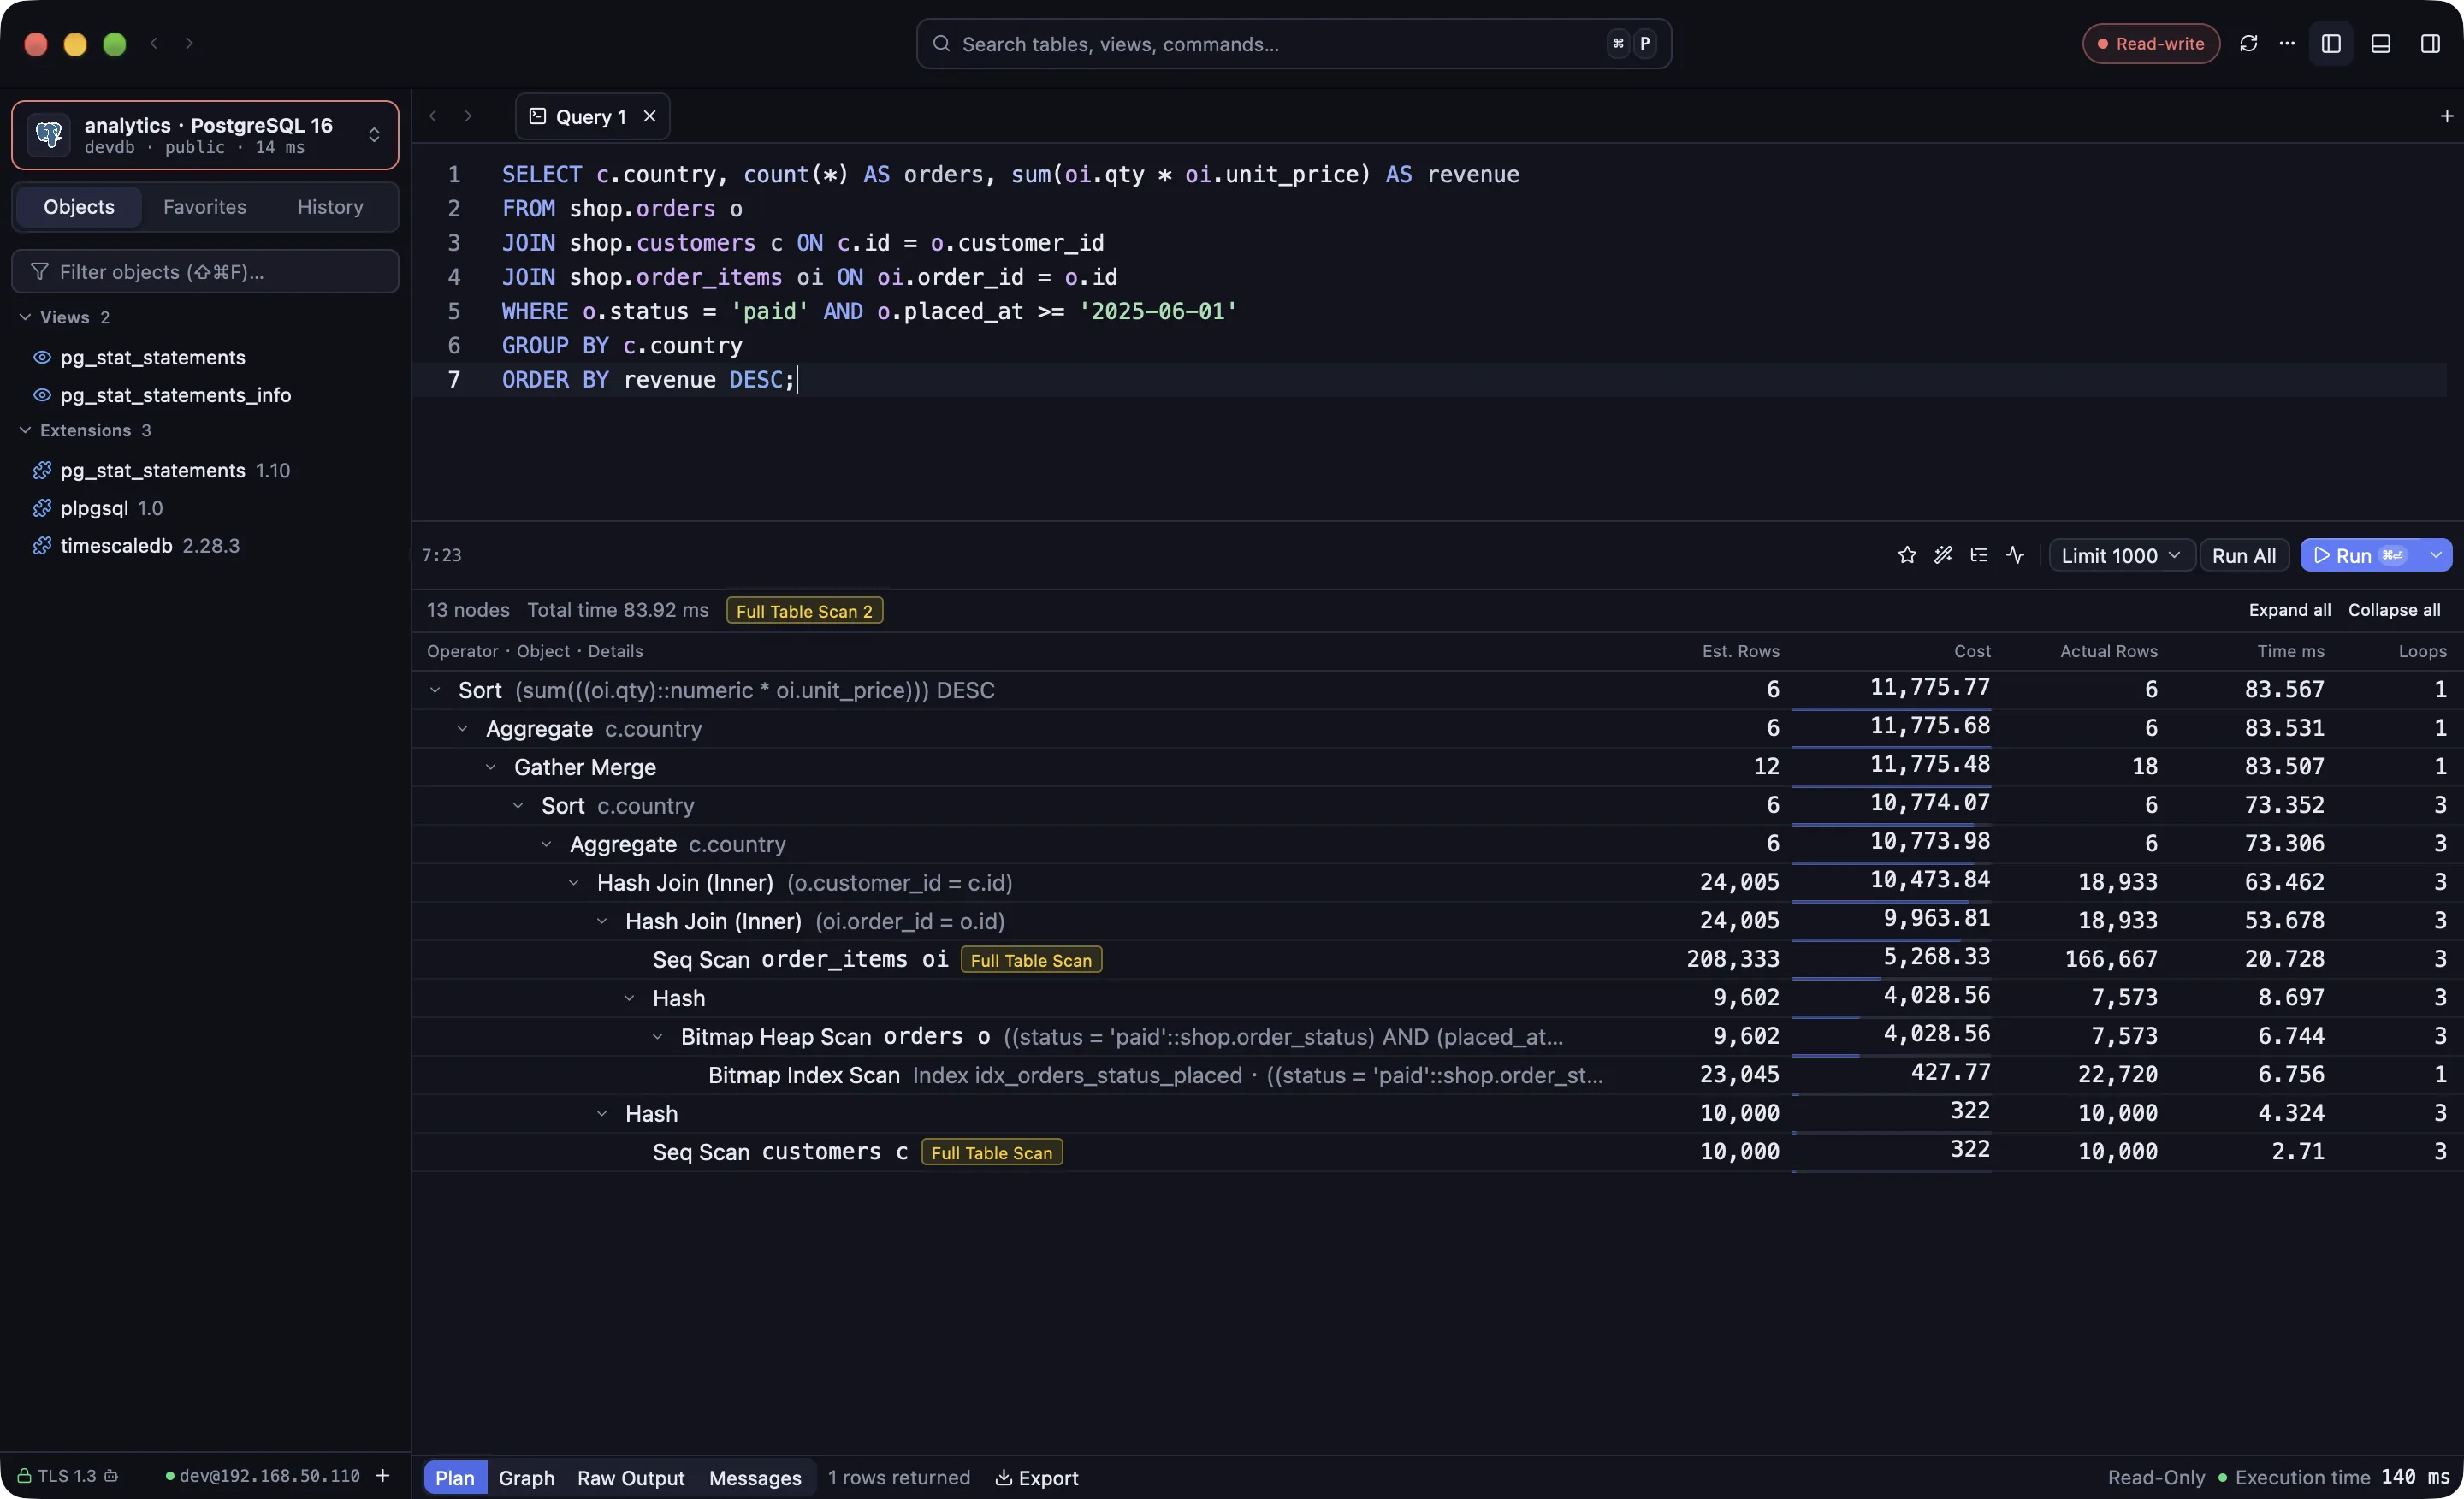Toggle the Read-write mode badge
Image resolution: width=2464 pixels, height=1499 pixels.
2150,44
